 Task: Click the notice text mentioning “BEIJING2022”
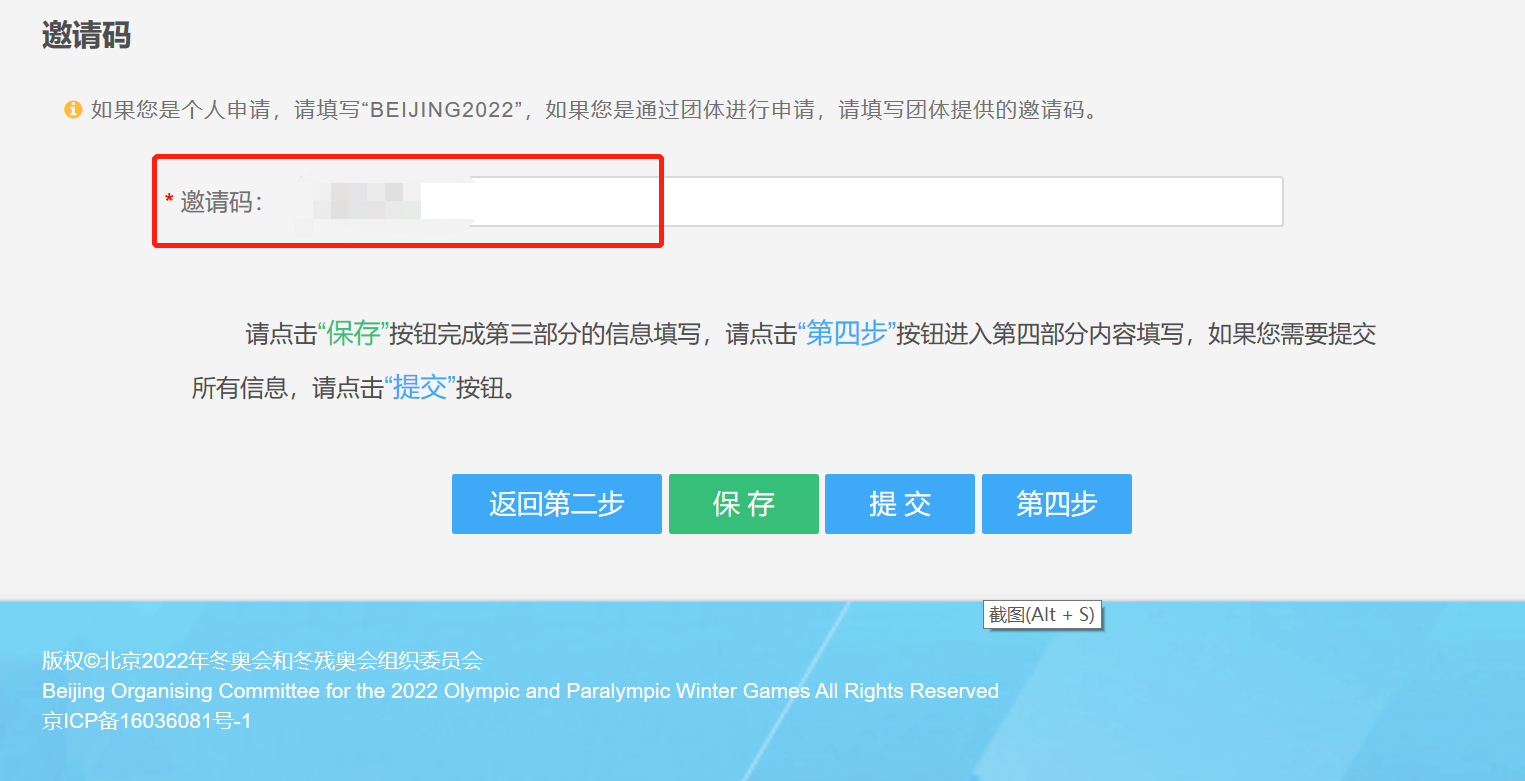(594, 110)
